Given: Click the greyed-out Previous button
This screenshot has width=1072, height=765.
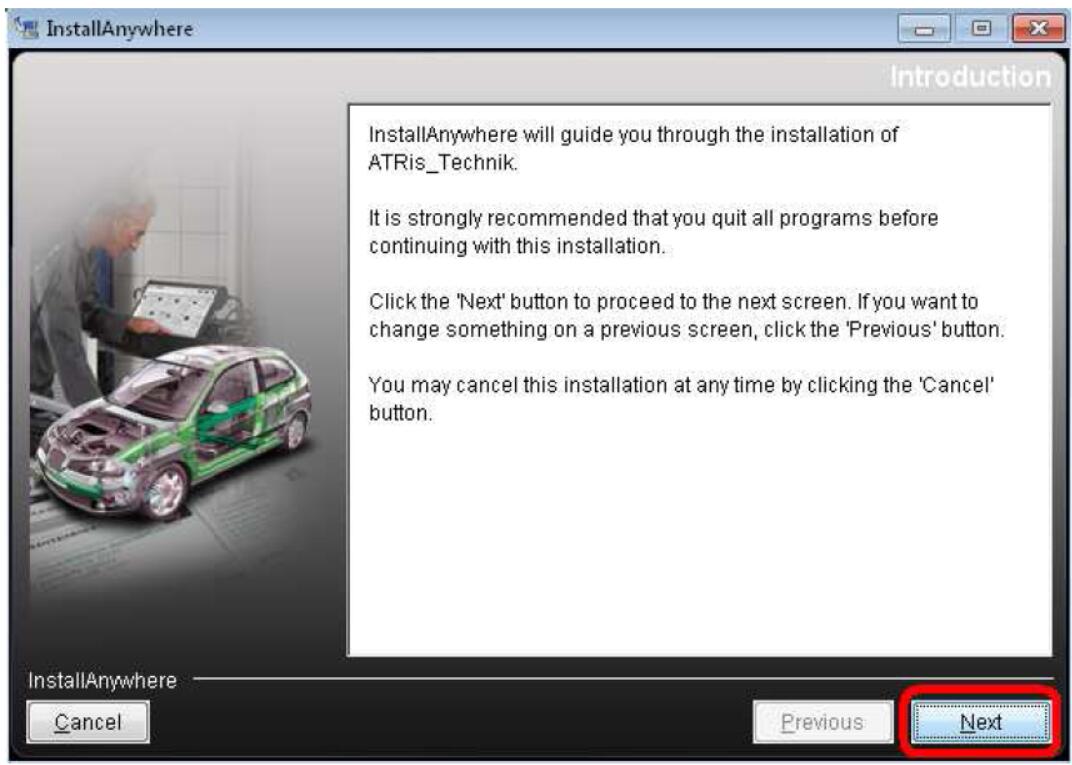Looking at the screenshot, I should coord(822,722).
